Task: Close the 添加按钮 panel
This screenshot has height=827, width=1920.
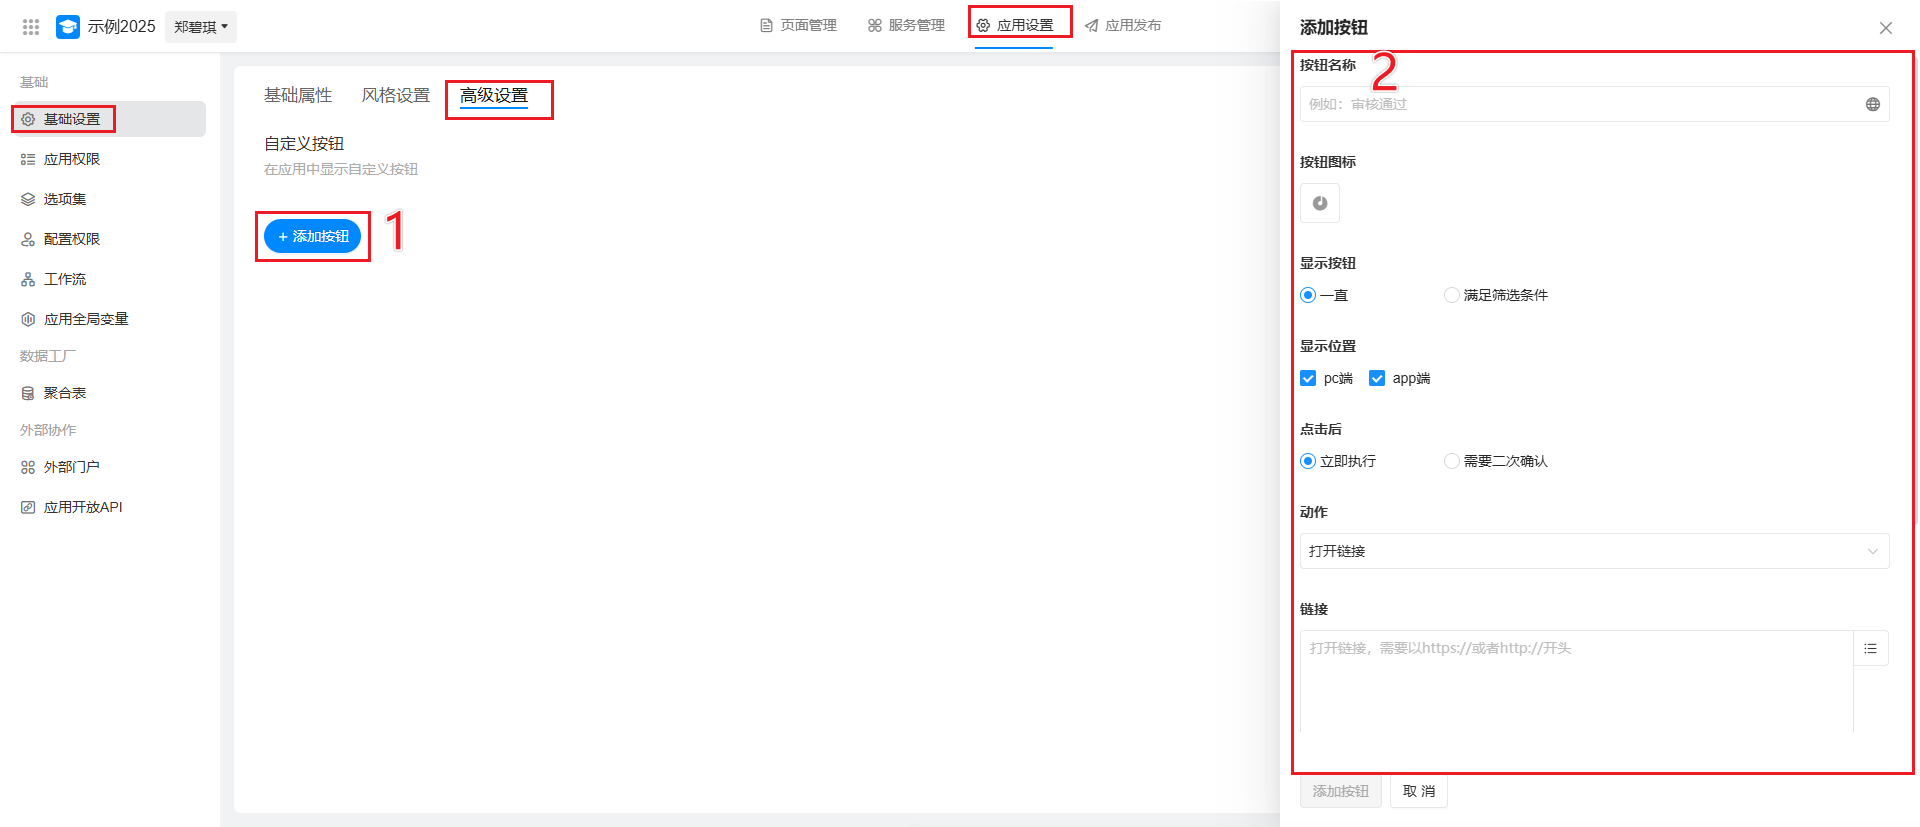Action: [x=1885, y=28]
